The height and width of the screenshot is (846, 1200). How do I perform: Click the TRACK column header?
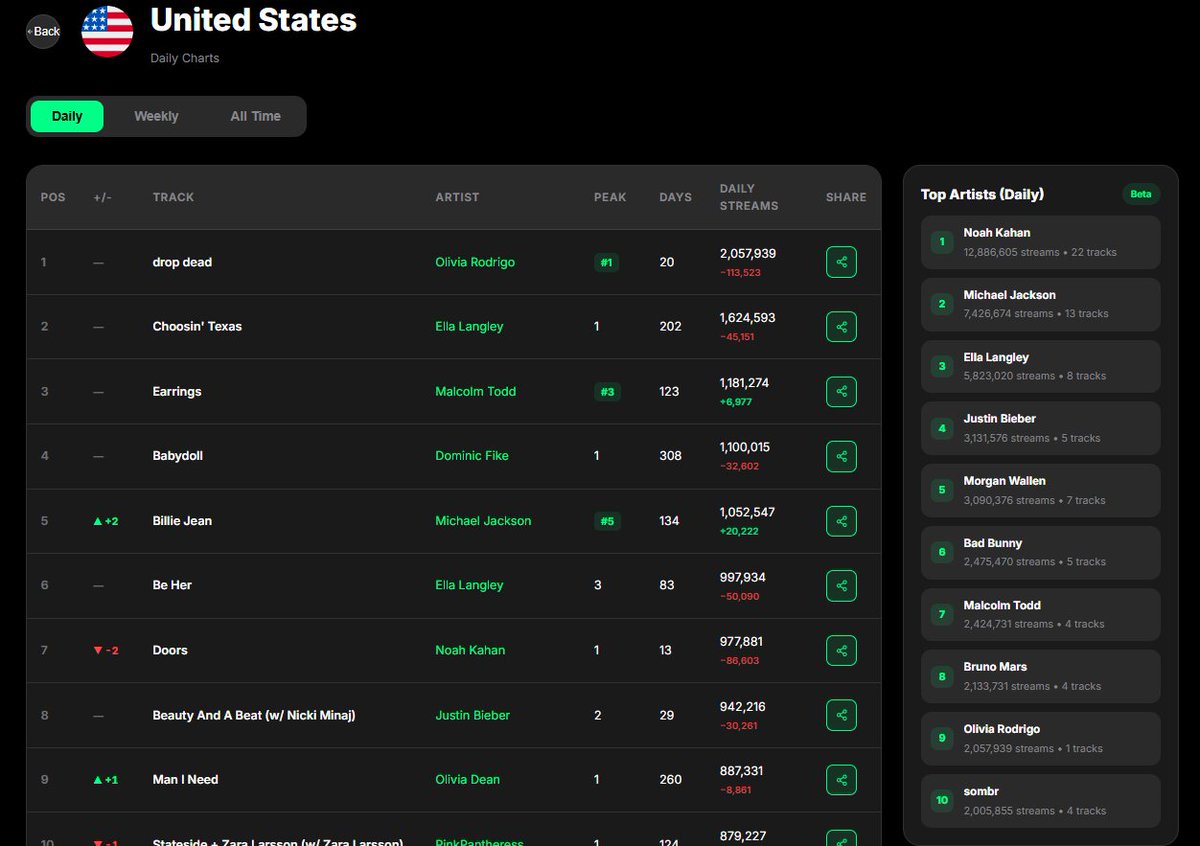173,197
